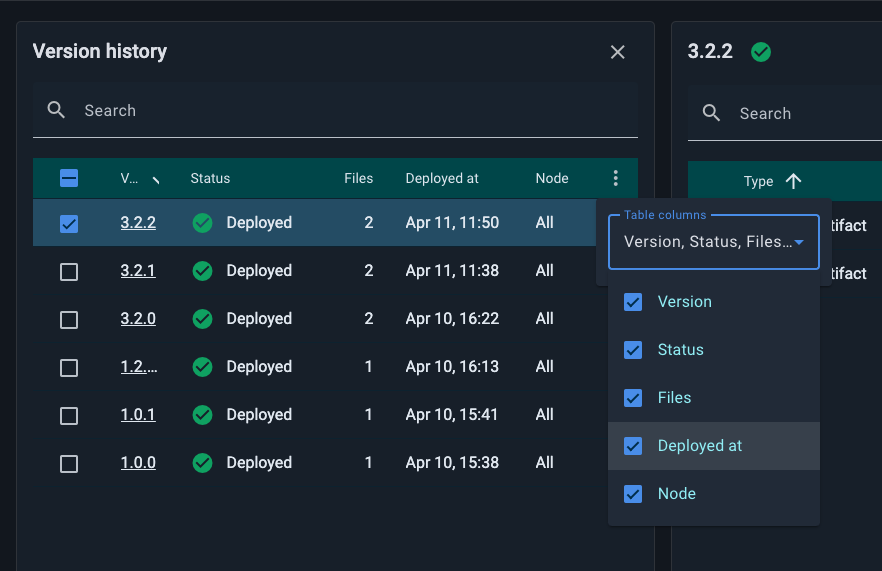
Task: Sort by the Version column arrow
Action: pyautogui.click(x=156, y=179)
